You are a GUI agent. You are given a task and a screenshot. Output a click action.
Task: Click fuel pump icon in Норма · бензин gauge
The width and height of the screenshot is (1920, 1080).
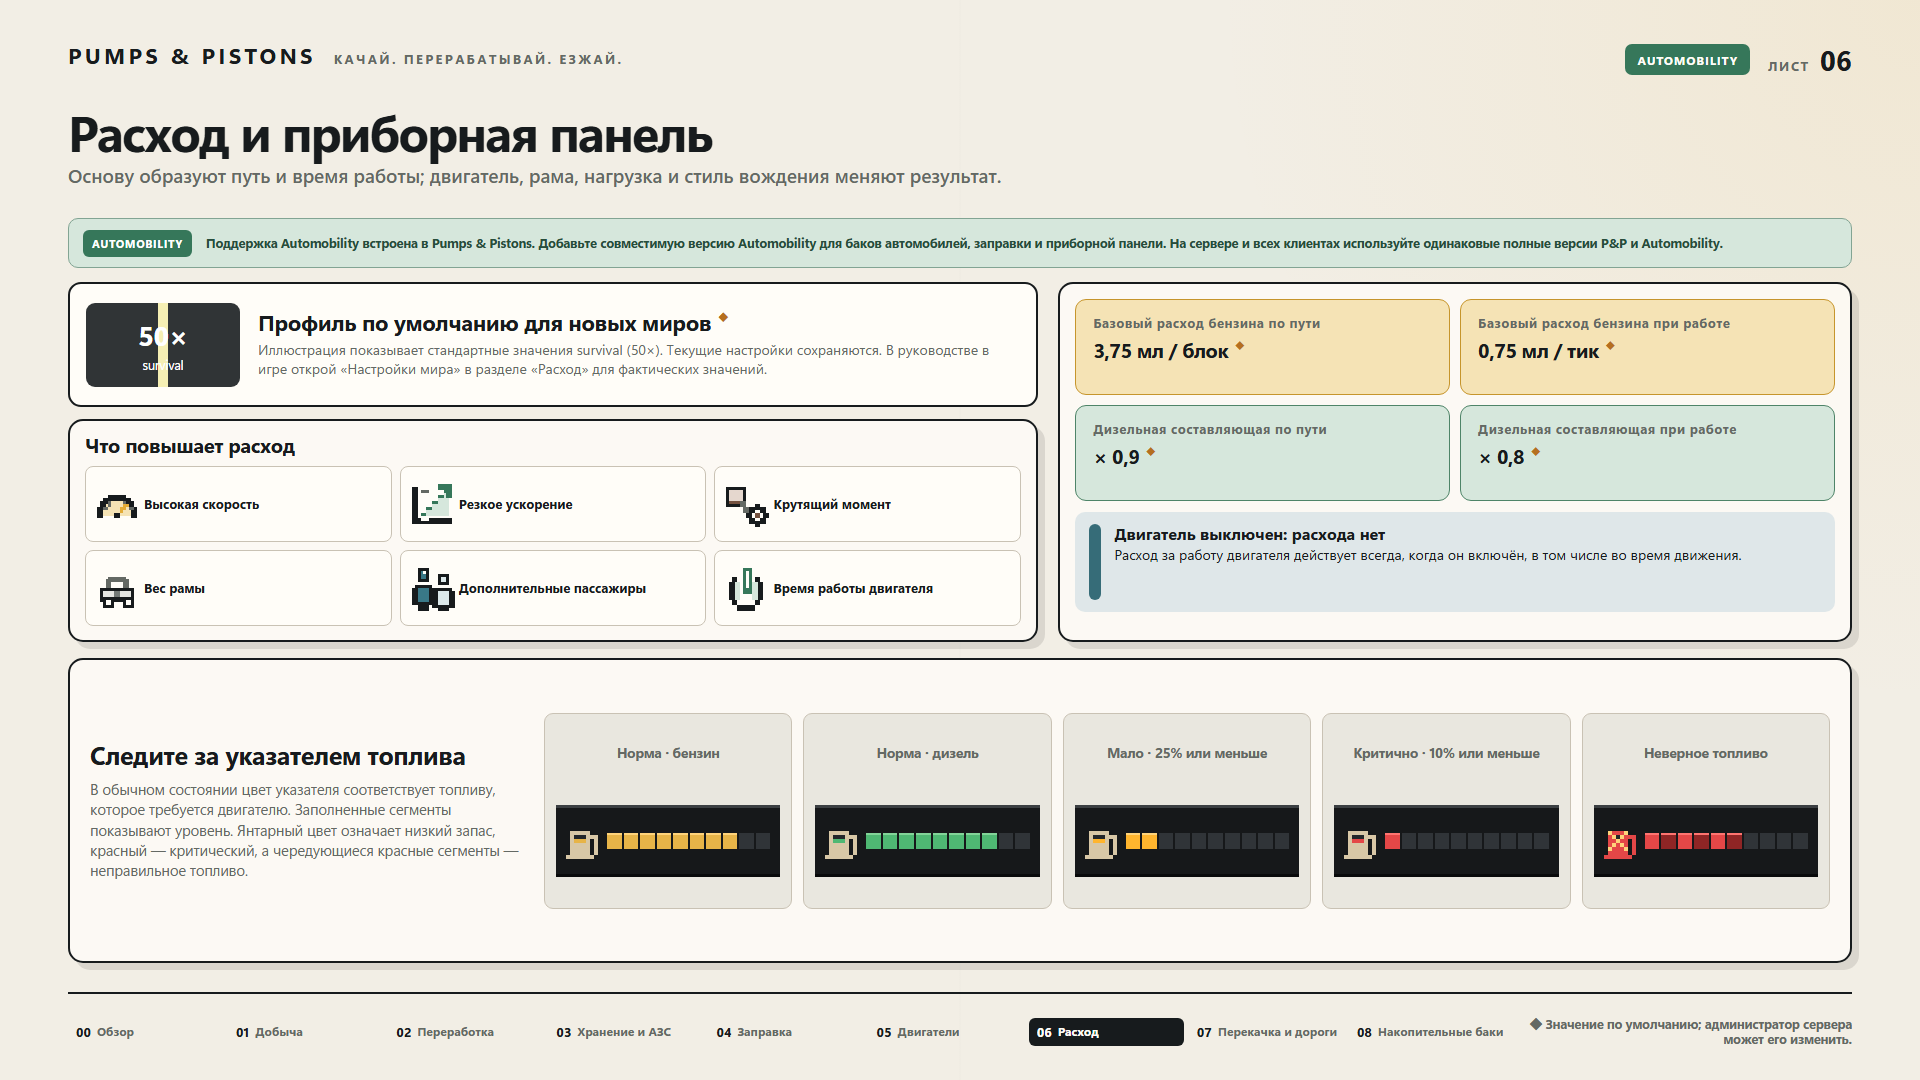click(x=582, y=844)
